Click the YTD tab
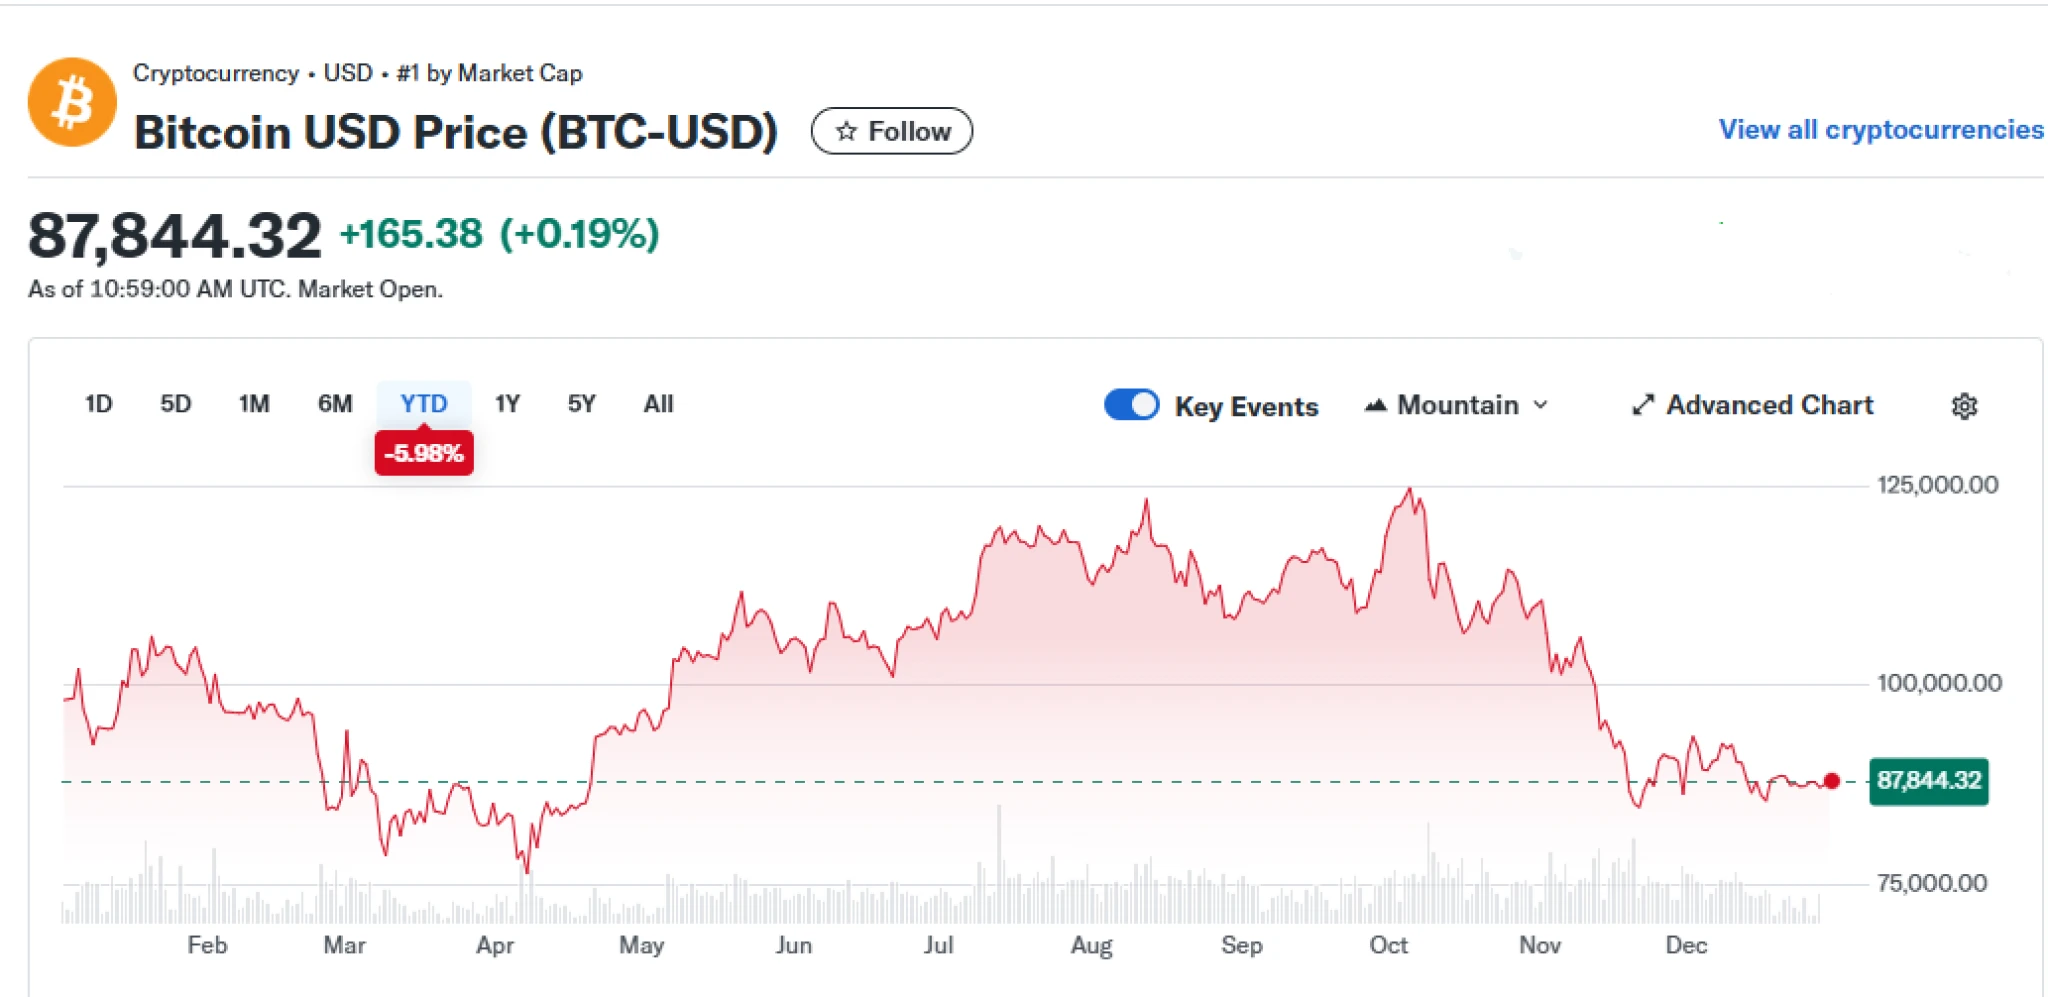 [424, 404]
